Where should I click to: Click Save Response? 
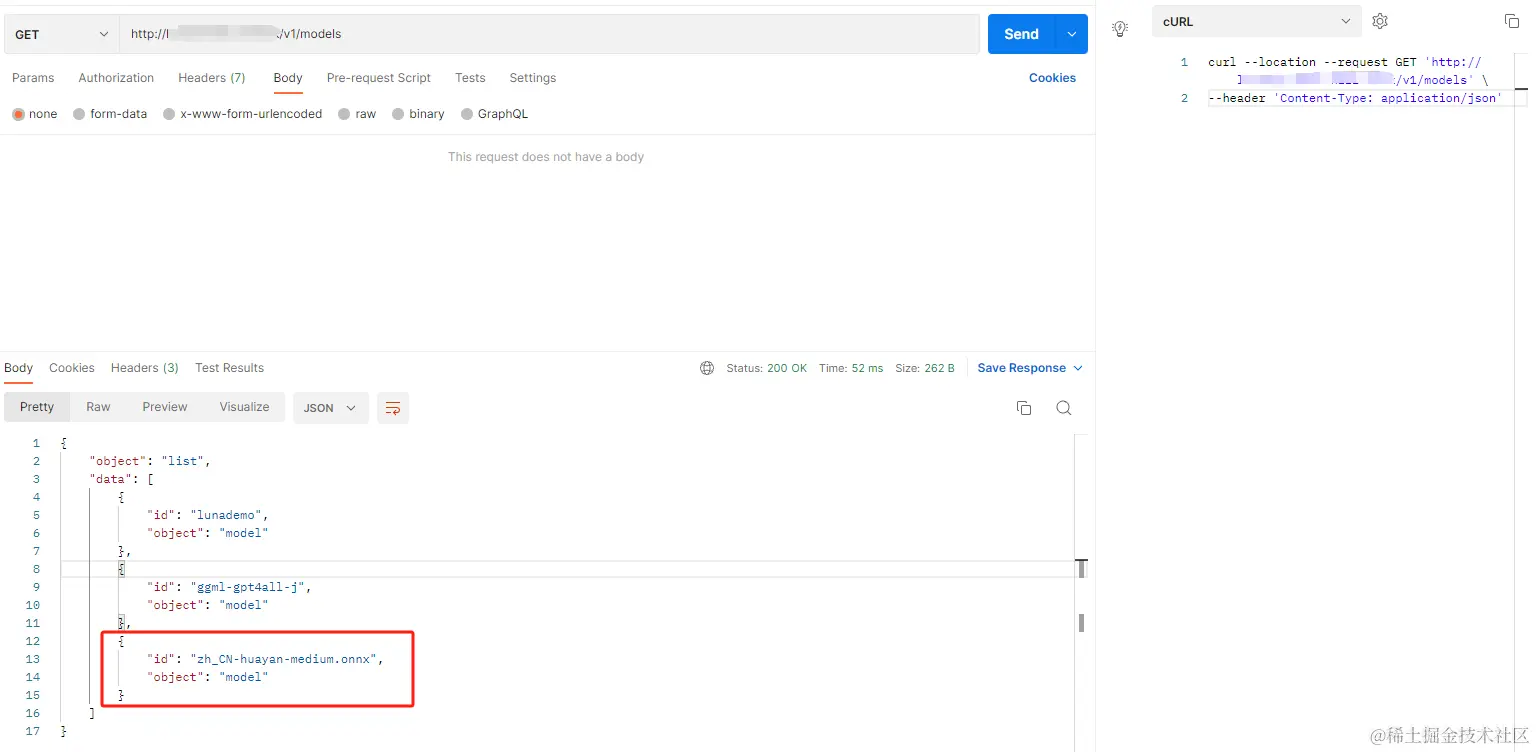tap(1021, 368)
